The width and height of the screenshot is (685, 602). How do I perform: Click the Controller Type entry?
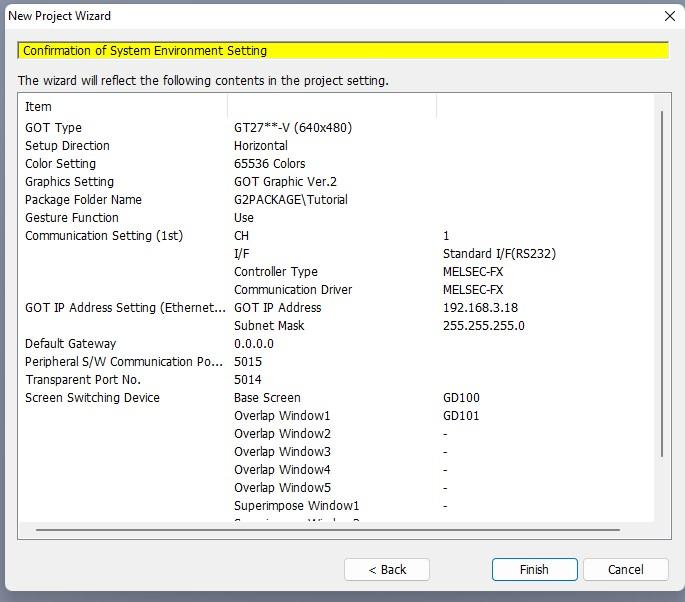click(x=276, y=271)
